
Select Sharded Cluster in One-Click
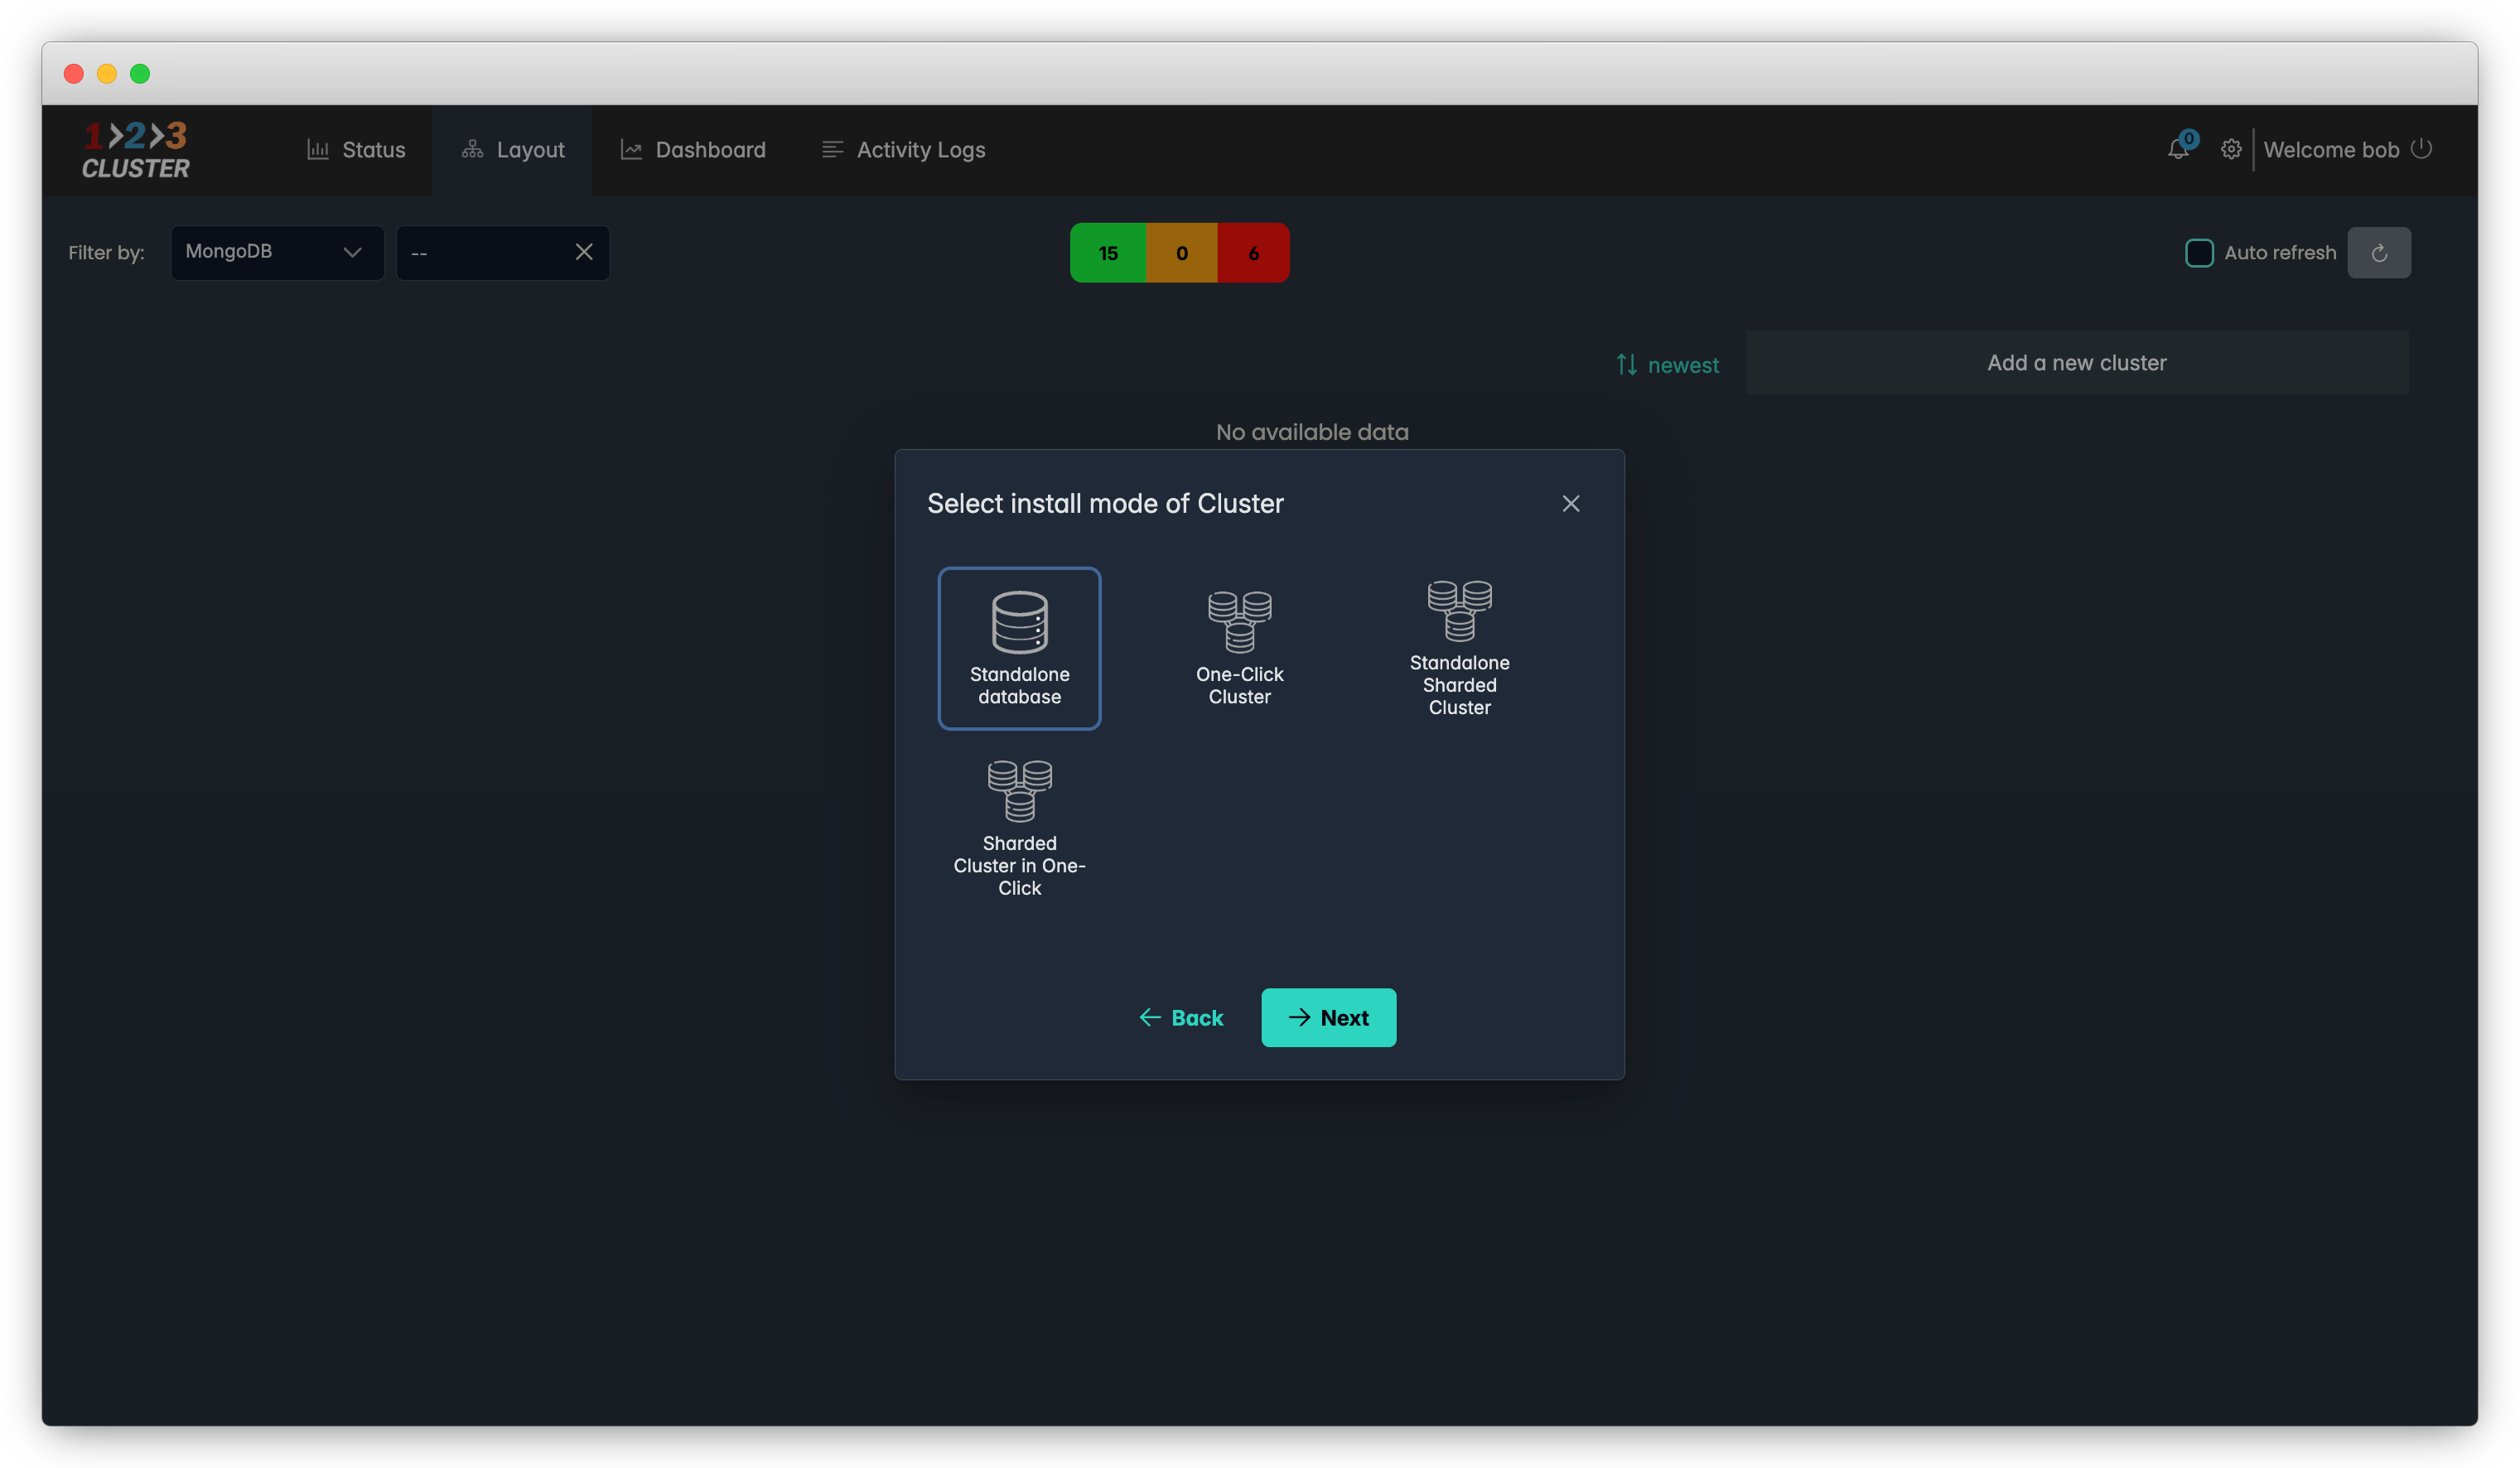point(1019,828)
